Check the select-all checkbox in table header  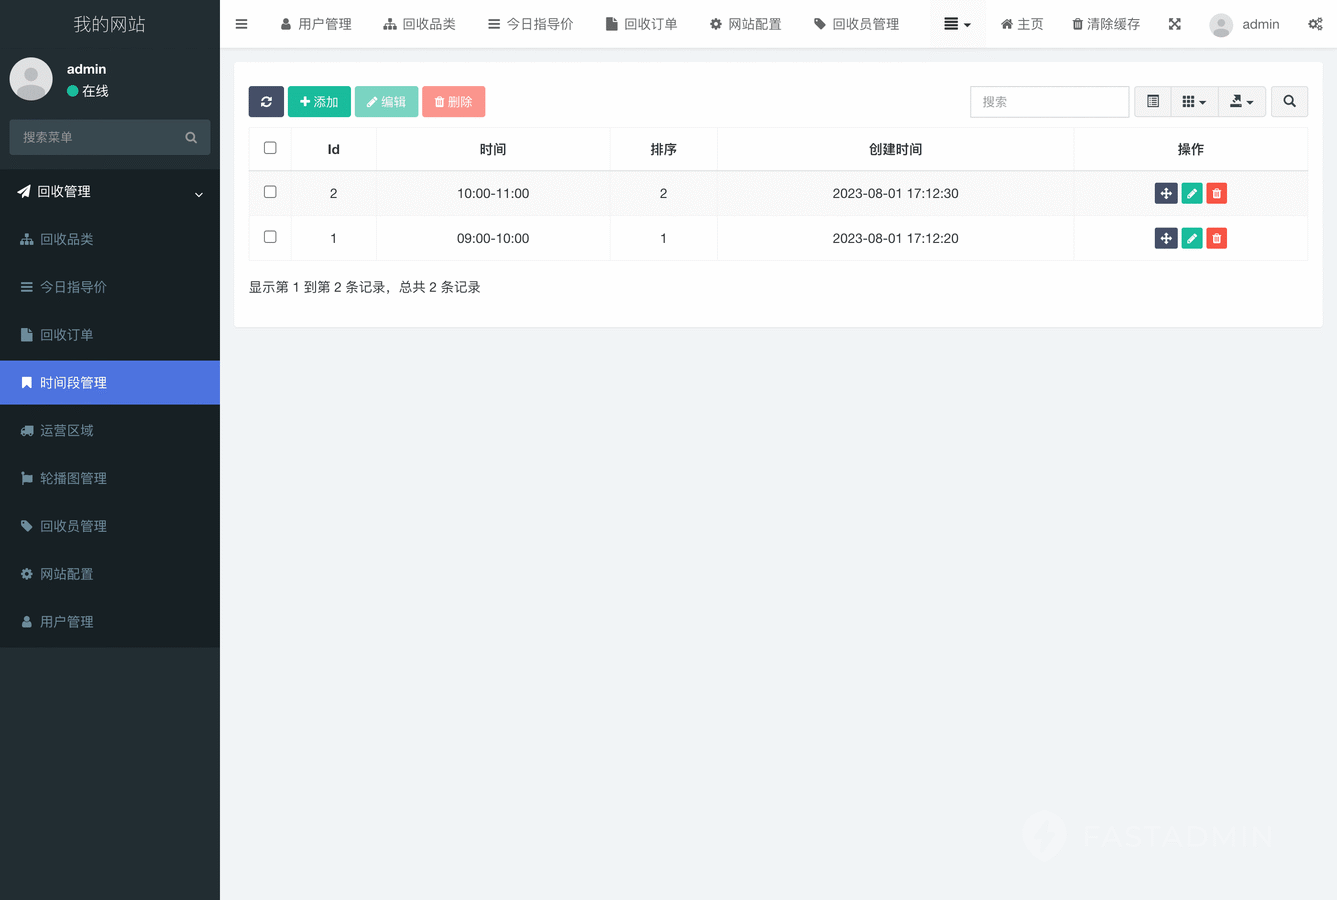point(270,148)
